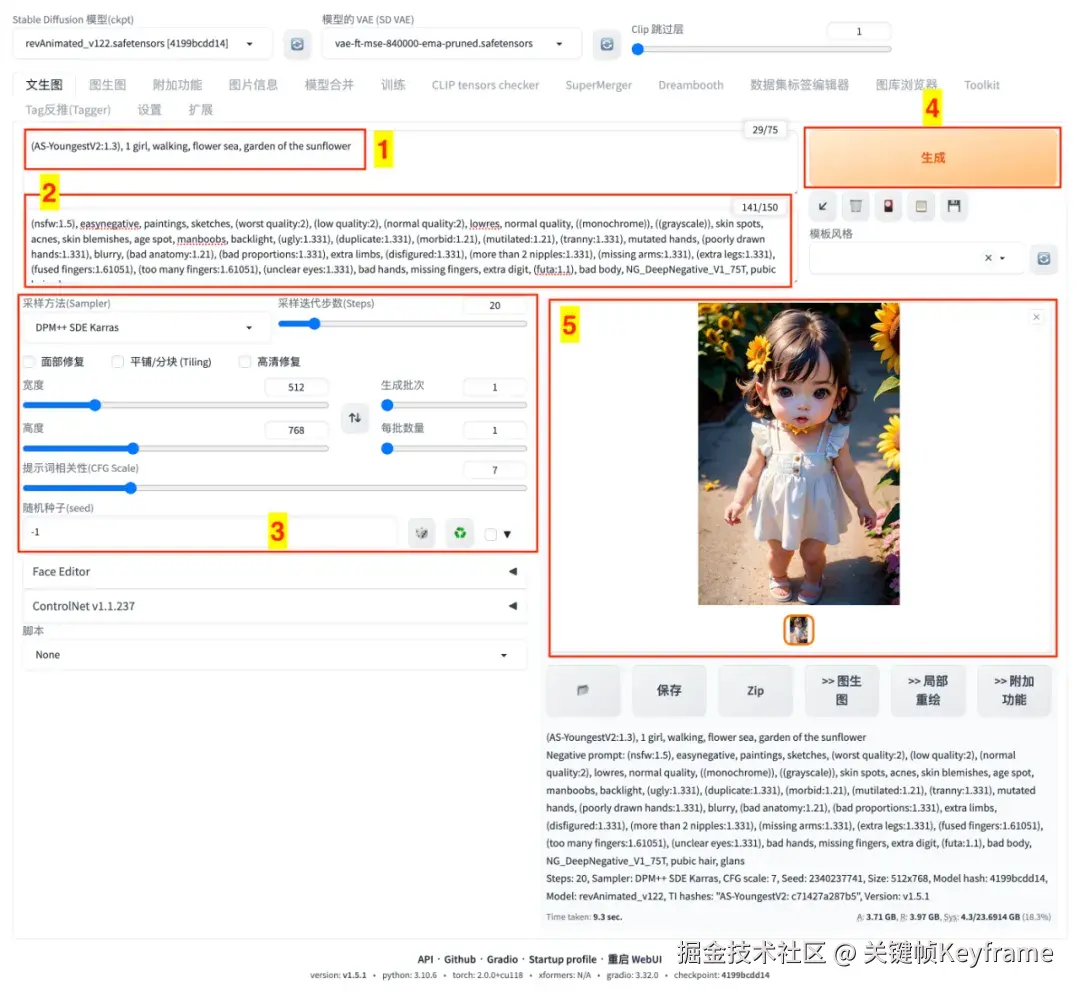This screenshot has width=1080, height=994.
Task: Refresh the SD VAE model list
Action: point(606,44)
